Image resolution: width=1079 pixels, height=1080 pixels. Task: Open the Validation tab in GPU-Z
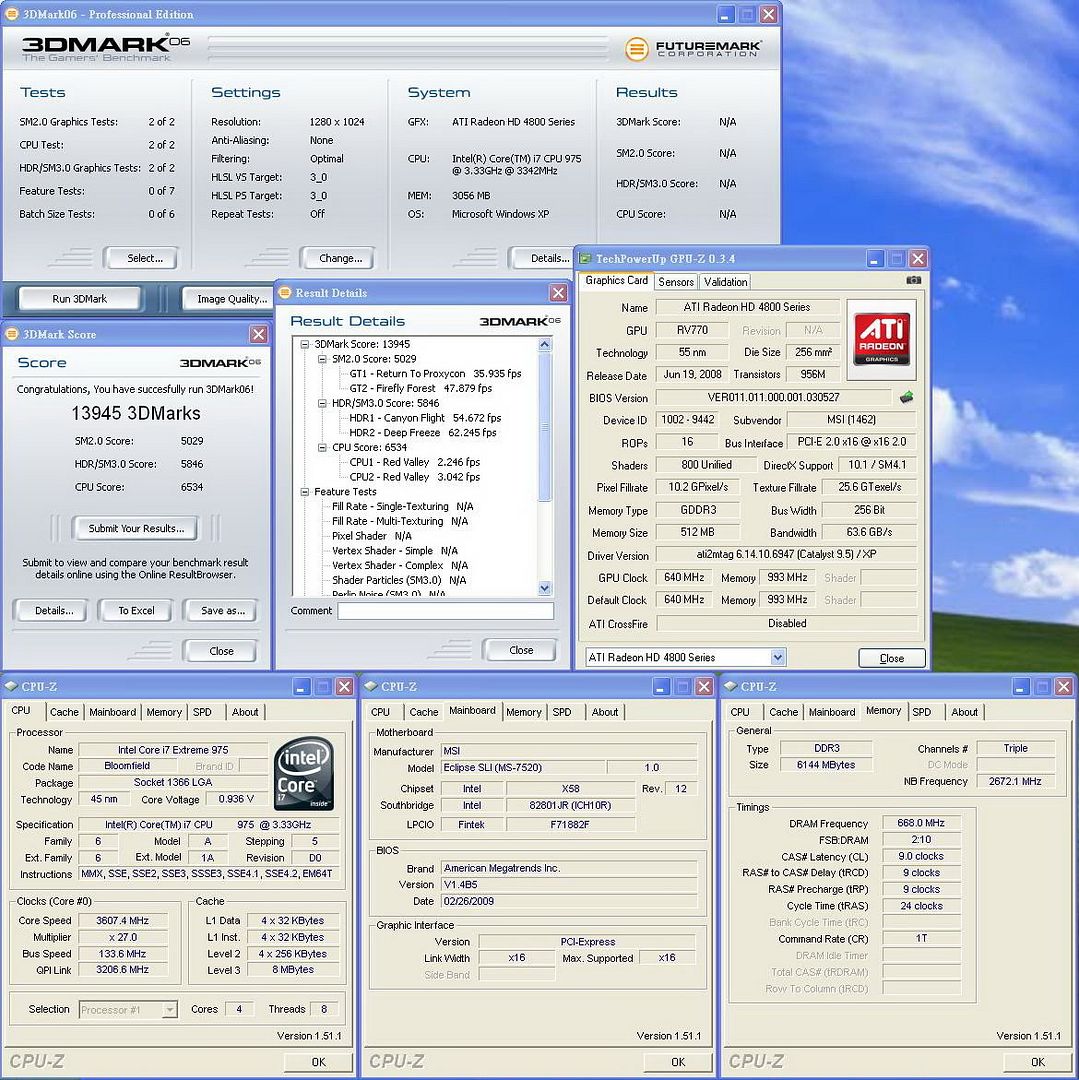coord(725,282)
